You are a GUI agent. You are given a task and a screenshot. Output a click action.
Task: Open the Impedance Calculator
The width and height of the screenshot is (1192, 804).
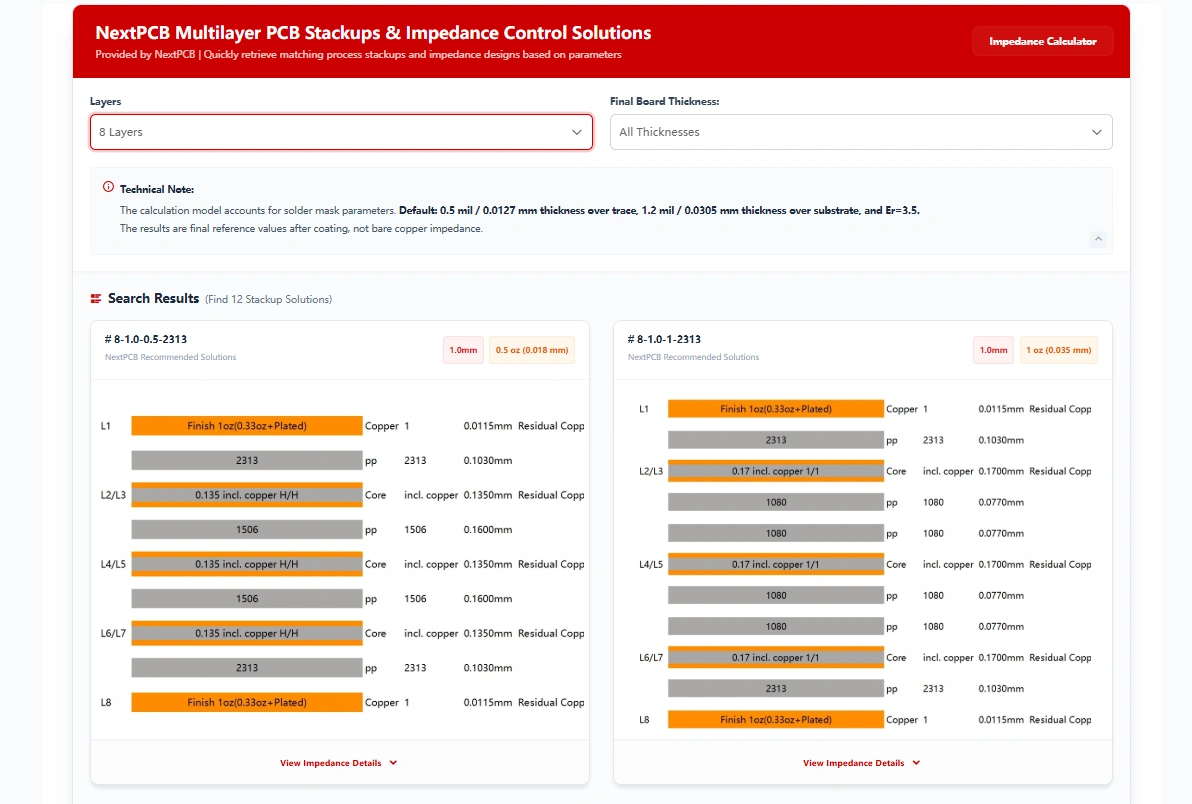tap(1042, 41)
